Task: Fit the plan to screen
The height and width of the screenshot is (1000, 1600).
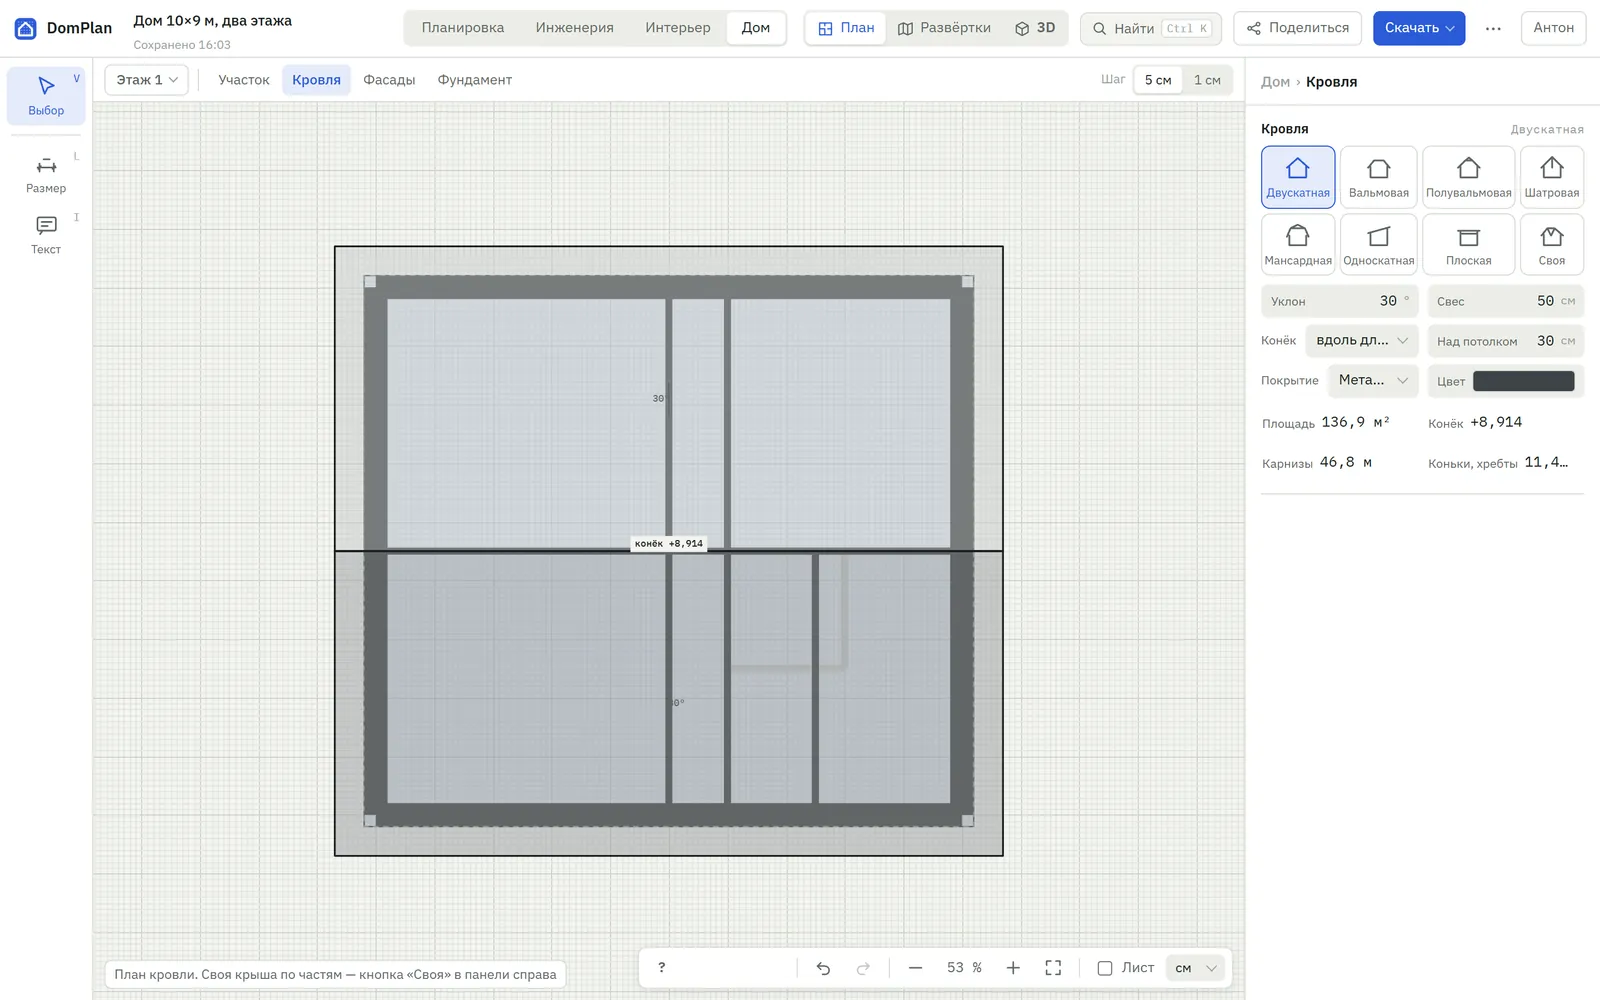Action: (x=1053, y=968)
